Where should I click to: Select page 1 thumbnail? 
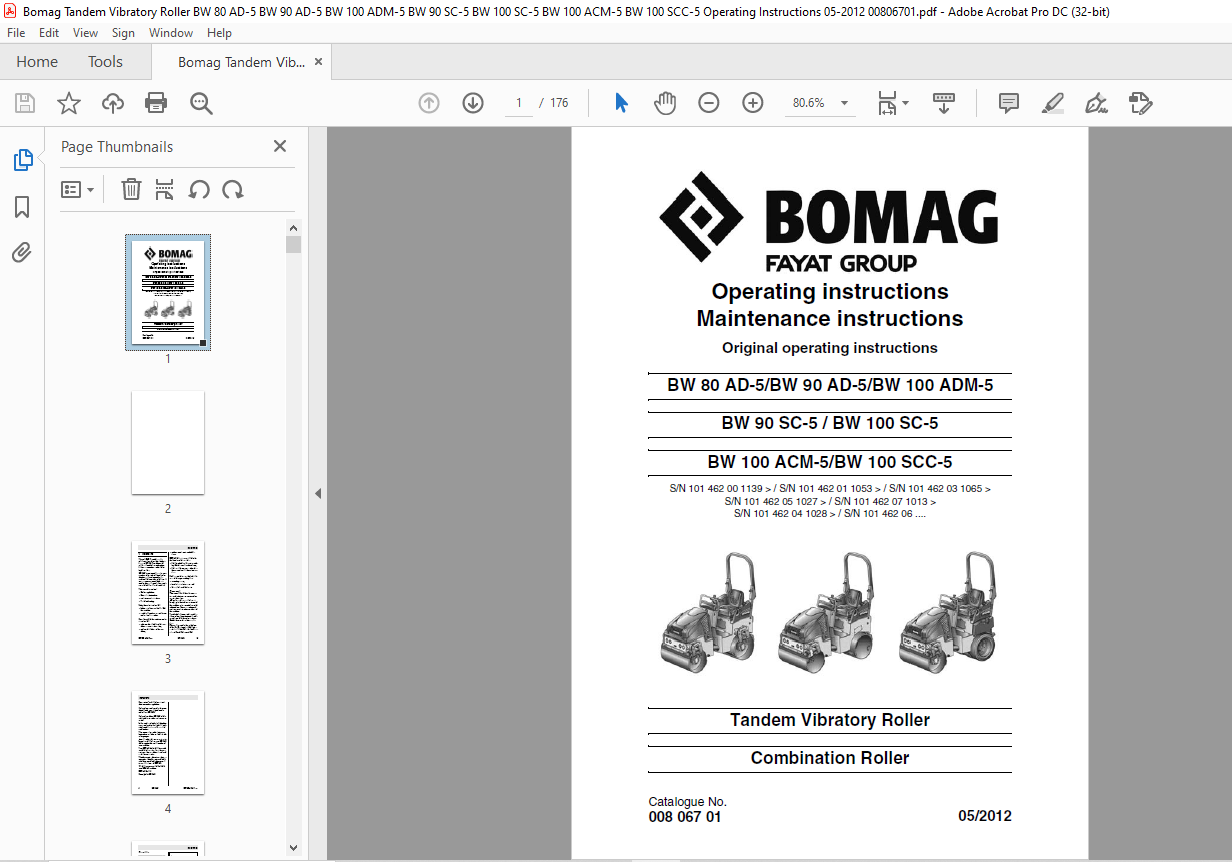point(168,293)
